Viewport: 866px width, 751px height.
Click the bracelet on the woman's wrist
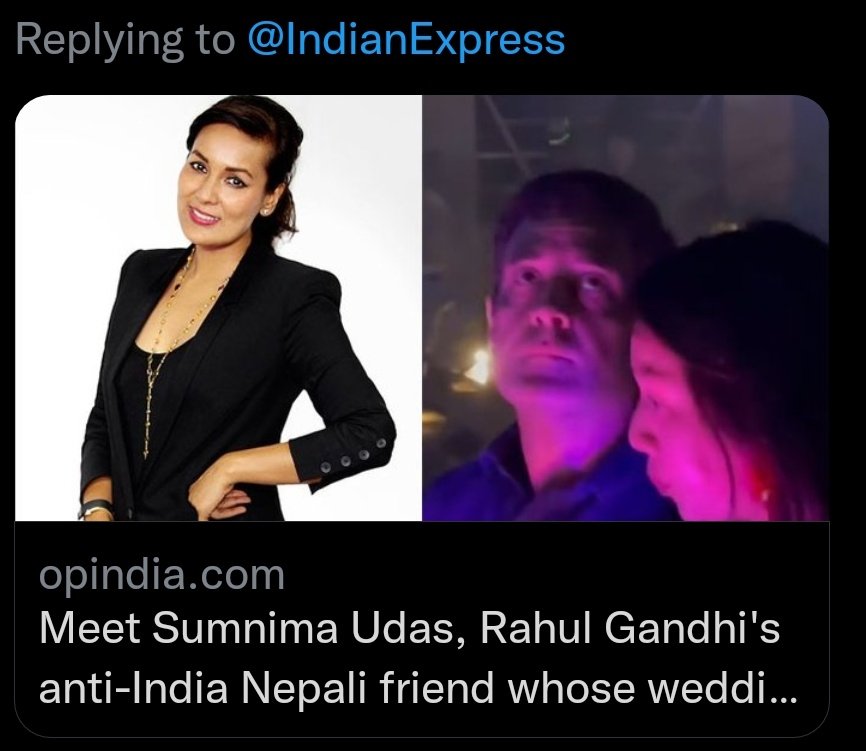click(95, 509)
